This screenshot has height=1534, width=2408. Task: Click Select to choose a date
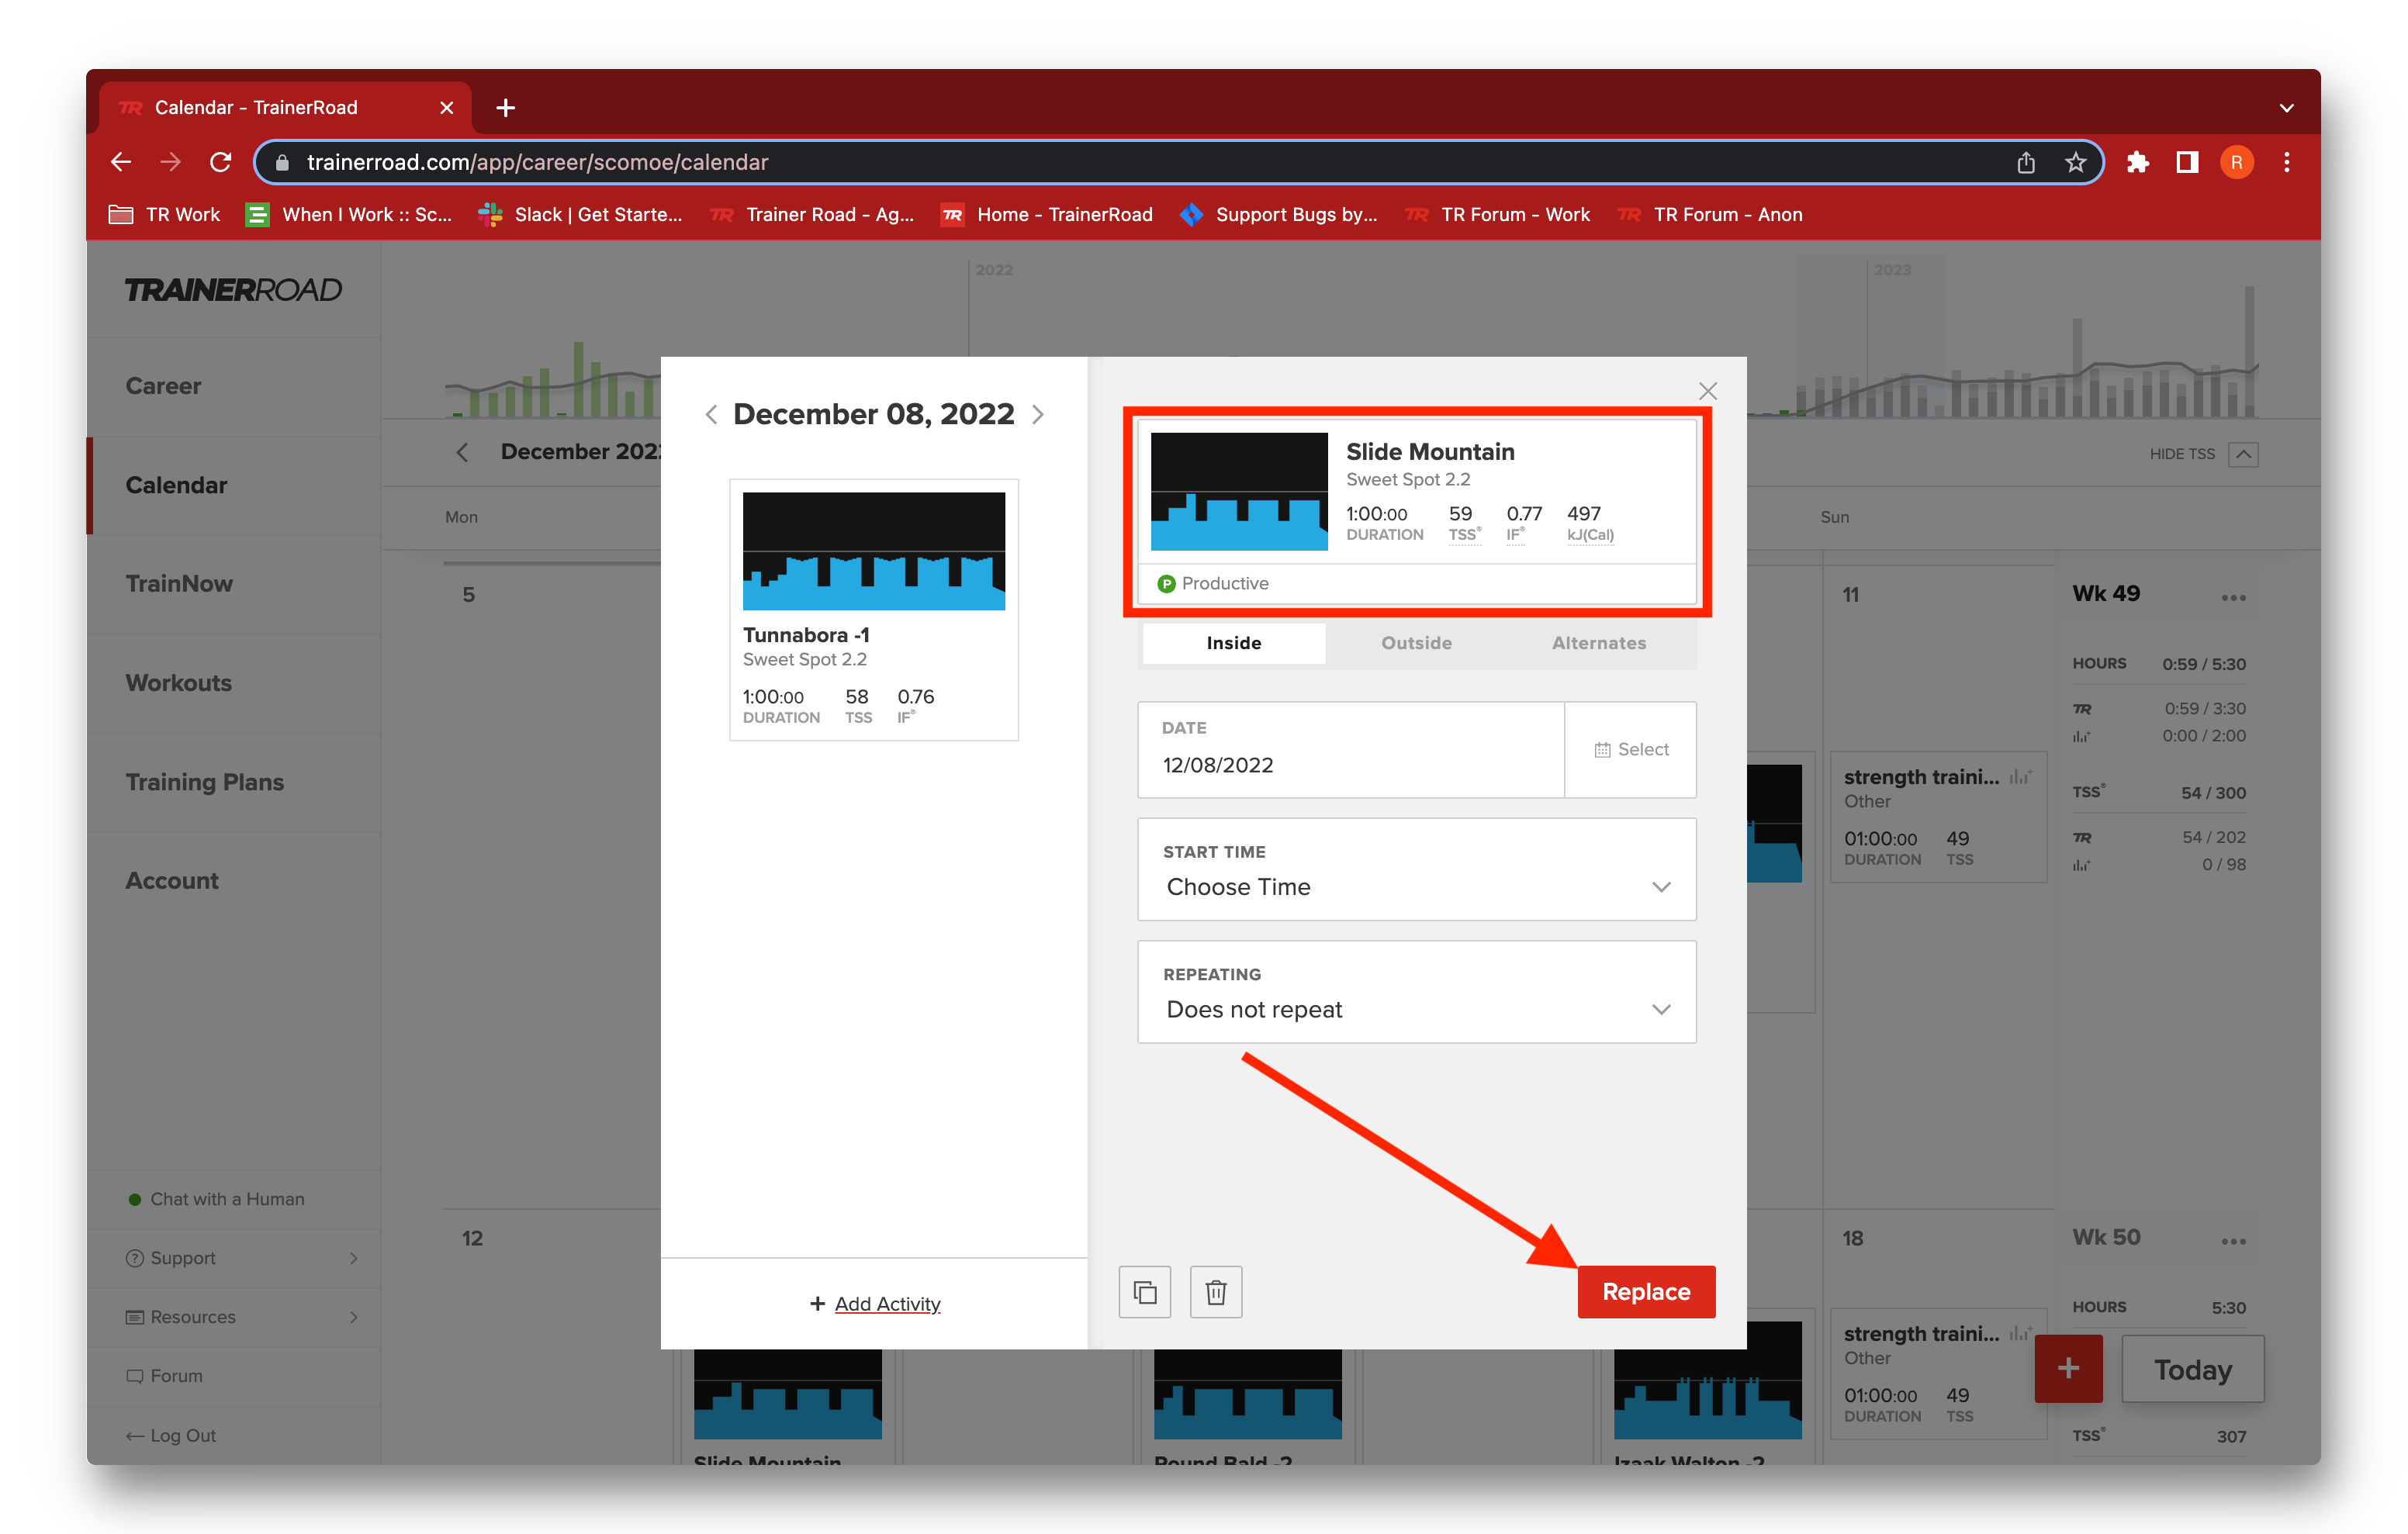[x=1631, y=749]
